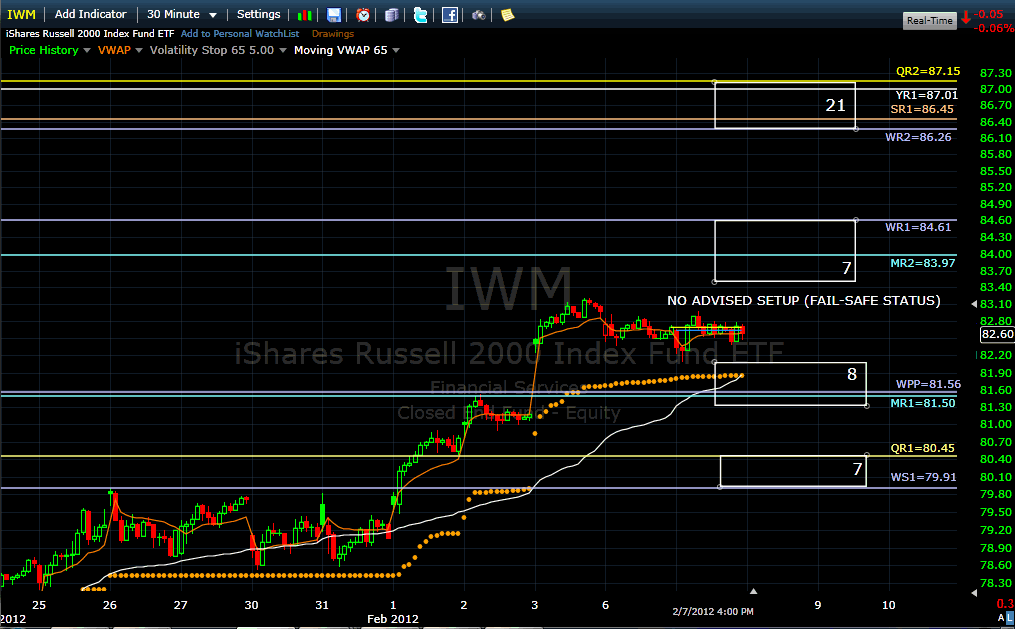Open the yellow sticky note icon
The width and height of the screenshot is (1015, 629).
coord(508,15)
